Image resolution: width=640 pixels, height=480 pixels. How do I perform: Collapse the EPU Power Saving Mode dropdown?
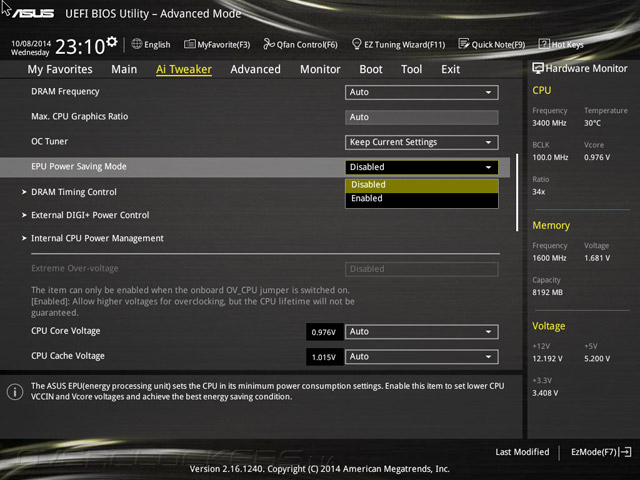pos(422,167)
